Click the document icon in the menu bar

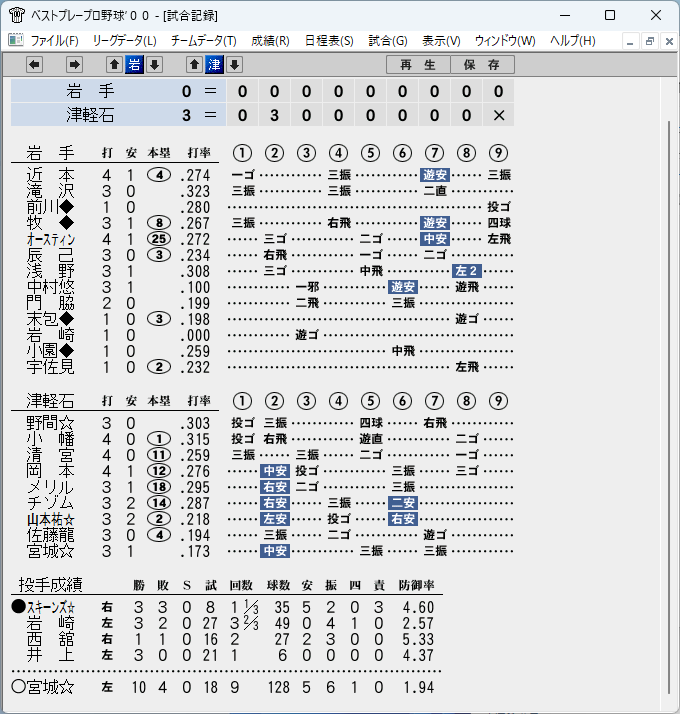point(15,40)
